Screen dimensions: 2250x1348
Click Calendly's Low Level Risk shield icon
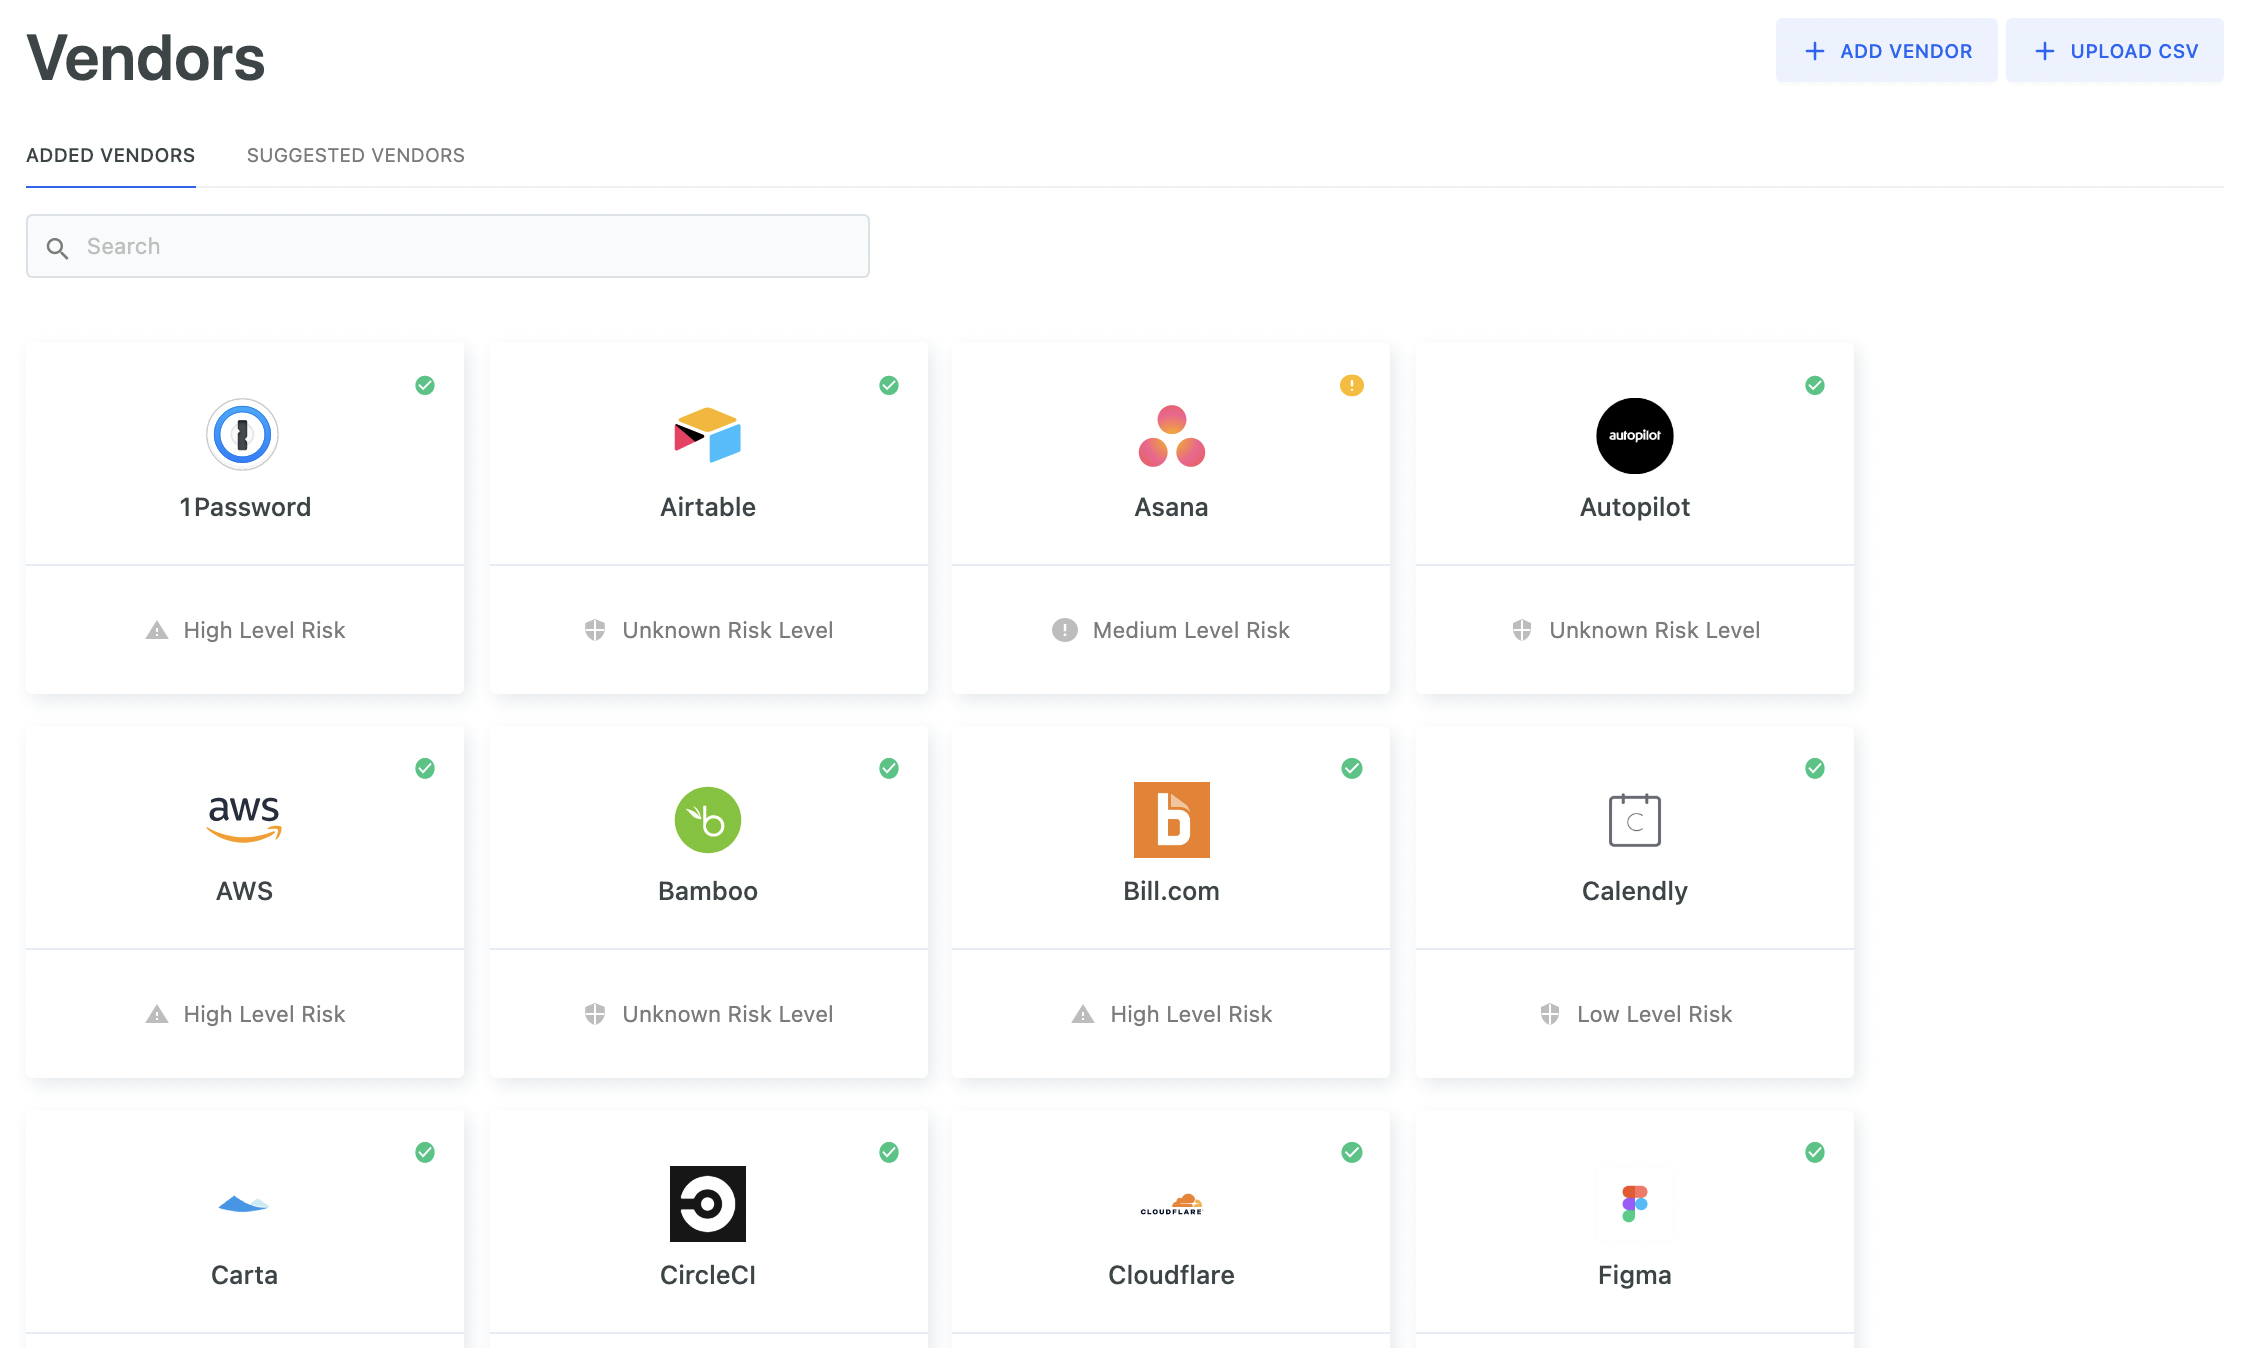tap(1550, 1014)
